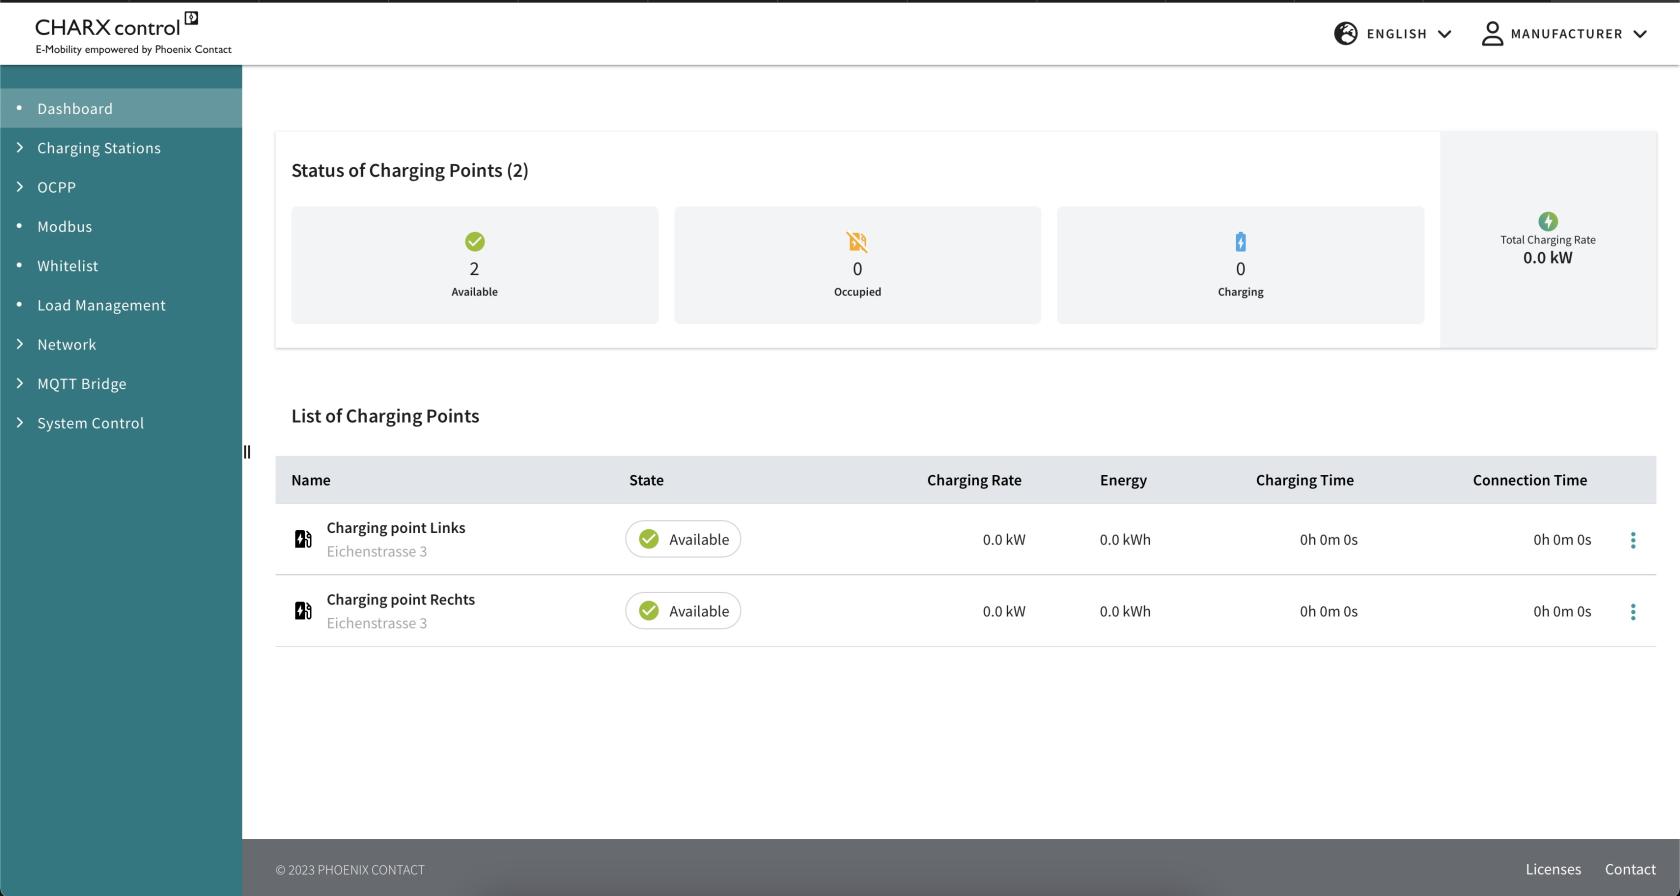
Task: Click green check icon in Links Available badge
Action: 649,539
